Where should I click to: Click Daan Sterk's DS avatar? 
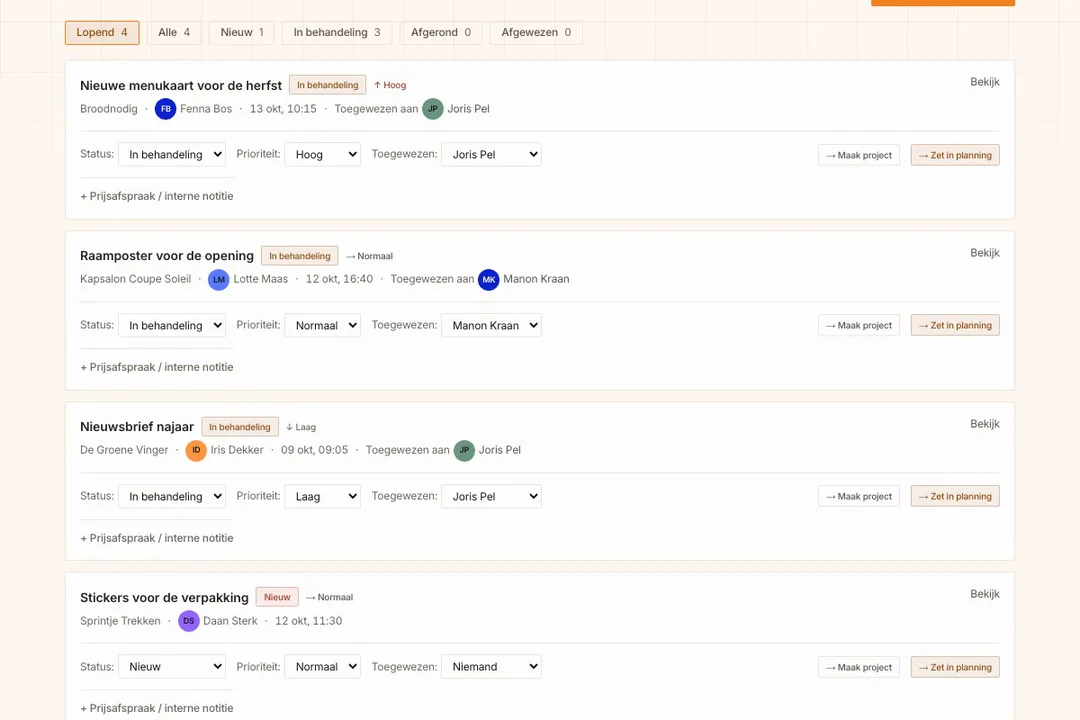pyautogui.click(x=189, y=621)
